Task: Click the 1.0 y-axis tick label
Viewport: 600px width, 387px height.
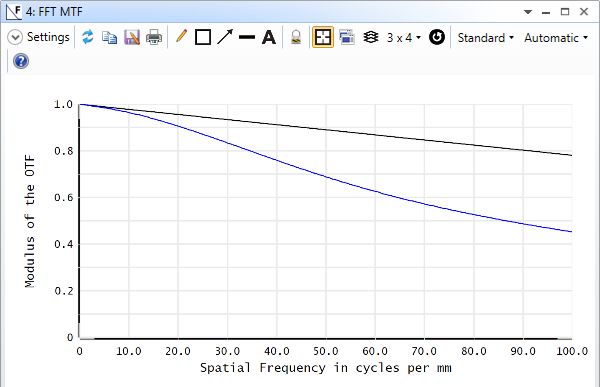Action: [x=64, y=104]
